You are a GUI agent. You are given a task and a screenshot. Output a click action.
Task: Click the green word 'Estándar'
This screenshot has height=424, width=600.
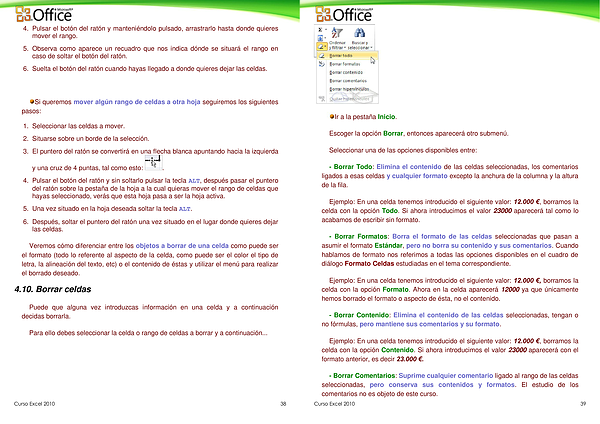pyautogui.click(x=388, y=246)
